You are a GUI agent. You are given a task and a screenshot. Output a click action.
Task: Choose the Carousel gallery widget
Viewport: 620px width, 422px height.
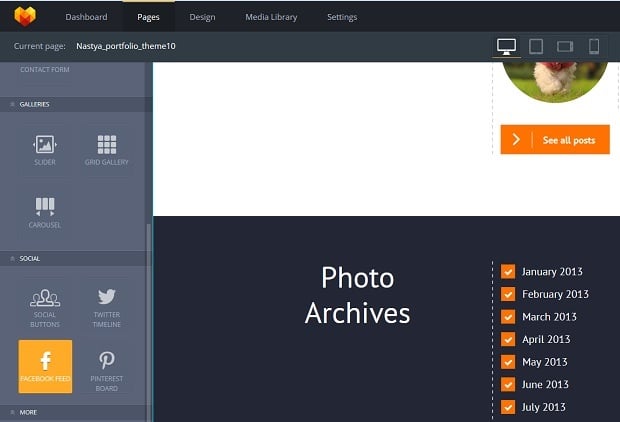pos(45,211)
